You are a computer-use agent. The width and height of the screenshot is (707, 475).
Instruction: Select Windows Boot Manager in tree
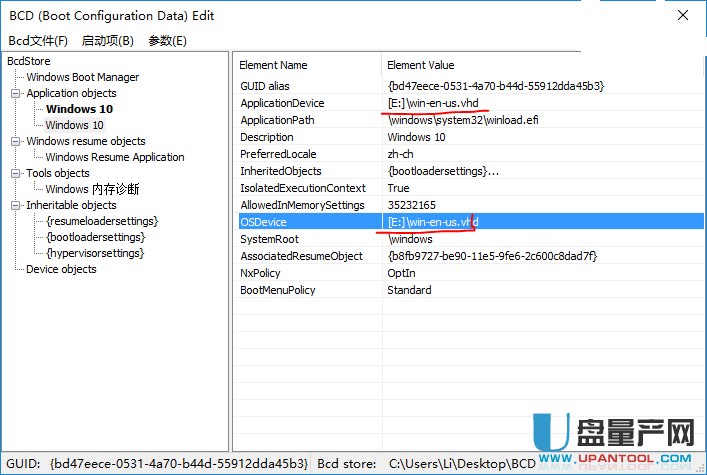click(x=82, y=77)
